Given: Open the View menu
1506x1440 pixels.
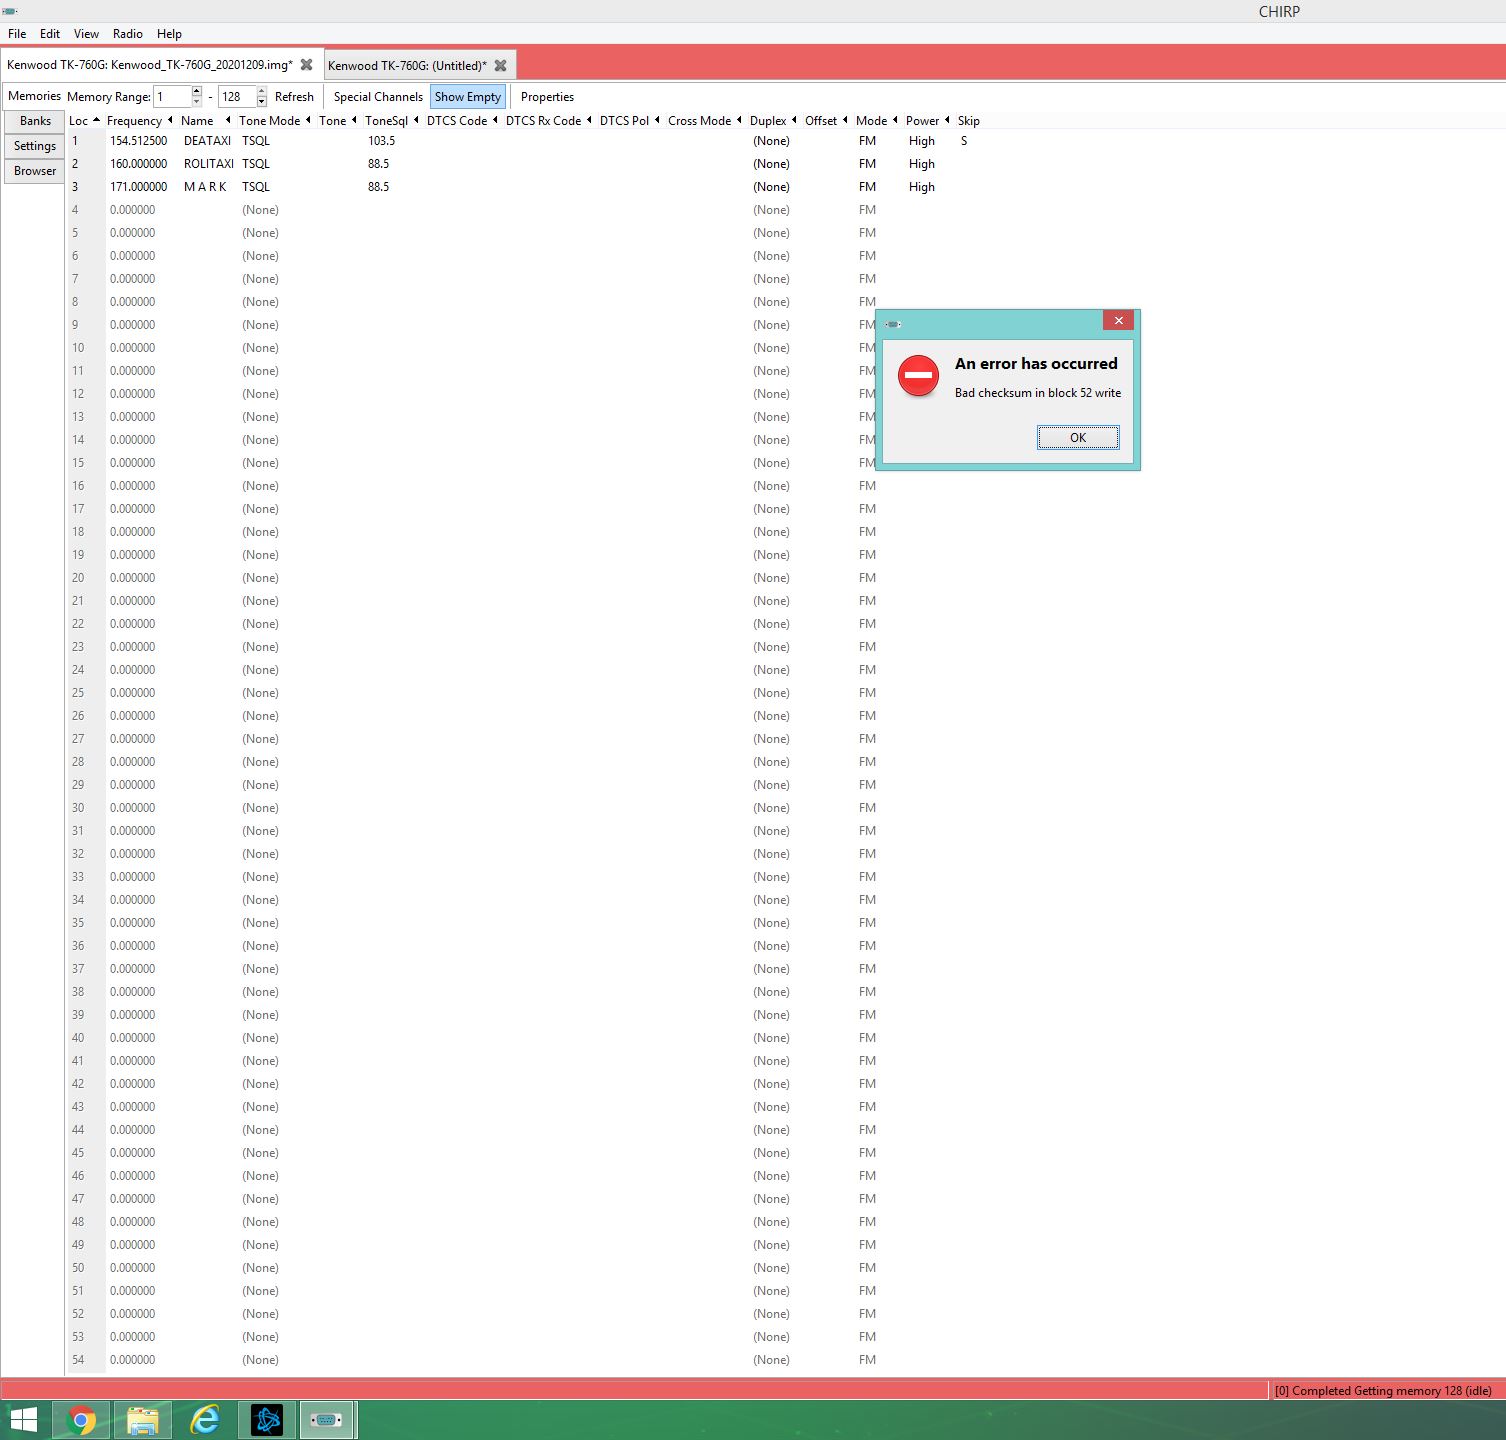Looking at the screenshot, I should click(86, 34).
